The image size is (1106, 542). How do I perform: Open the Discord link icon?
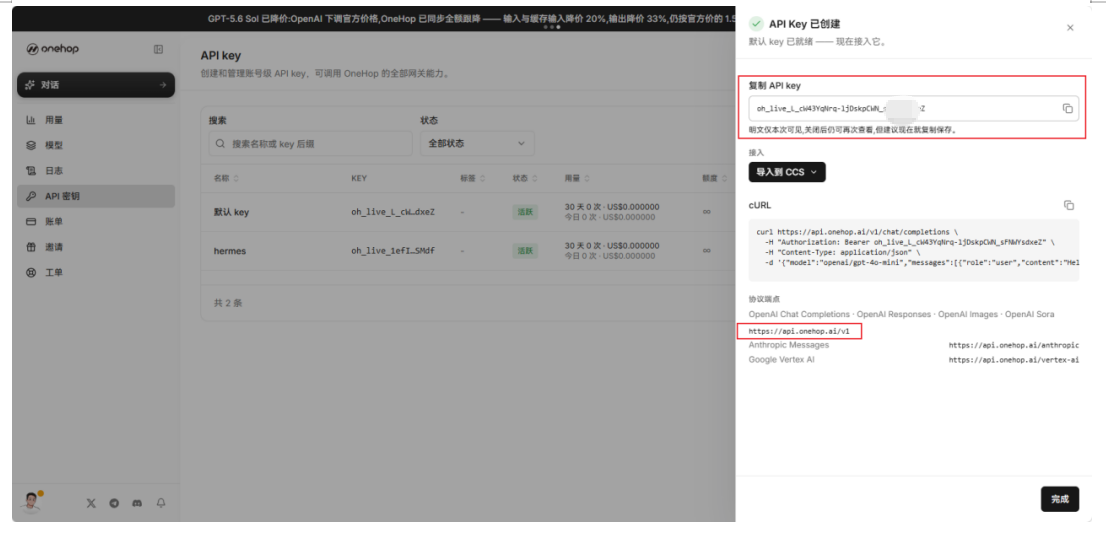[x=138, y=503]
